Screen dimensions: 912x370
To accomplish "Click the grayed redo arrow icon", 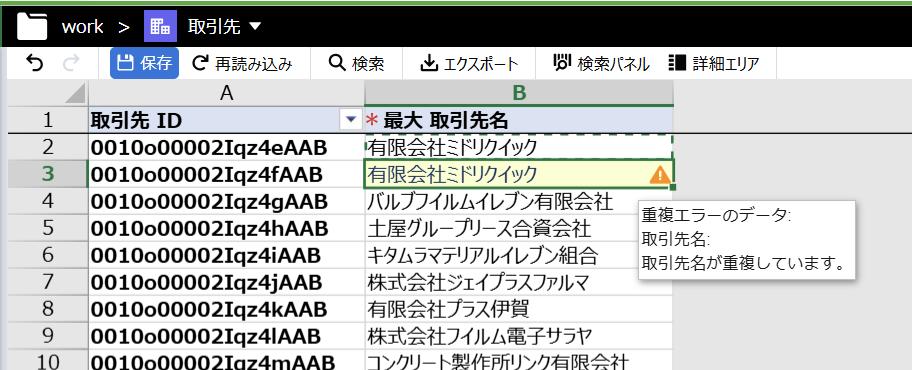I will click(x=70, y=63).
